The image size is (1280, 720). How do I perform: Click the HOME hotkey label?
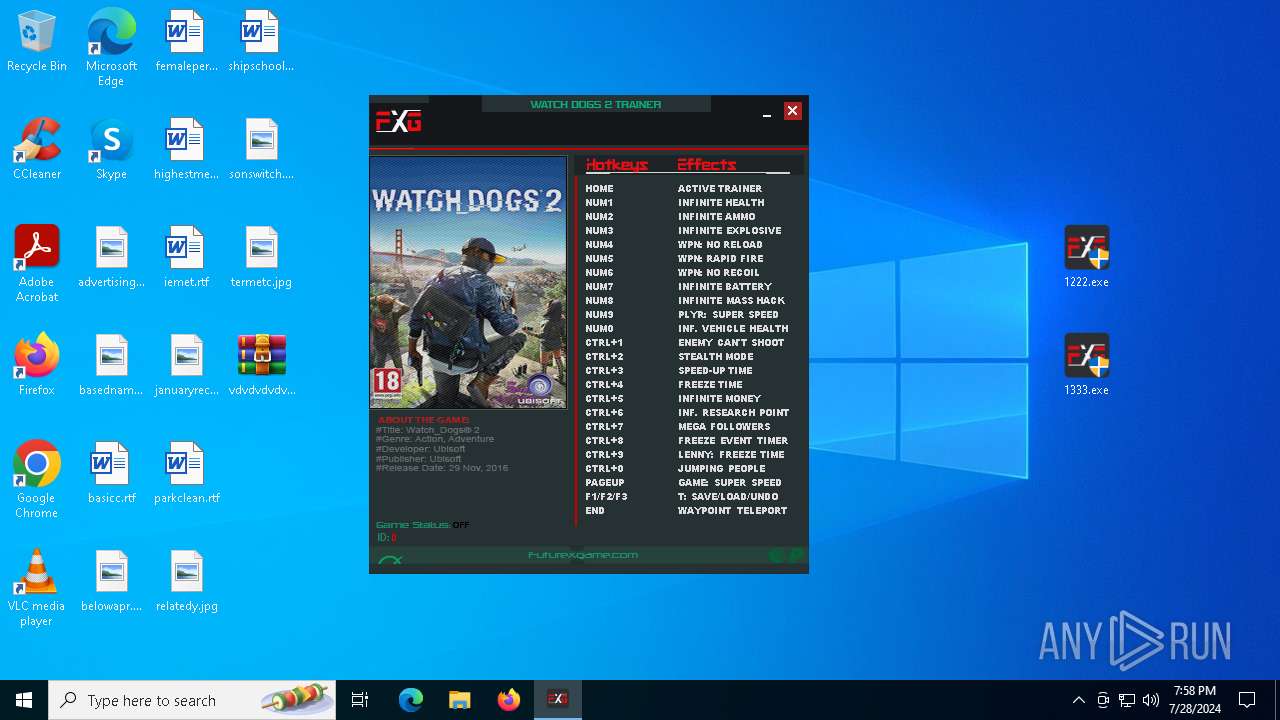[599, 188]
